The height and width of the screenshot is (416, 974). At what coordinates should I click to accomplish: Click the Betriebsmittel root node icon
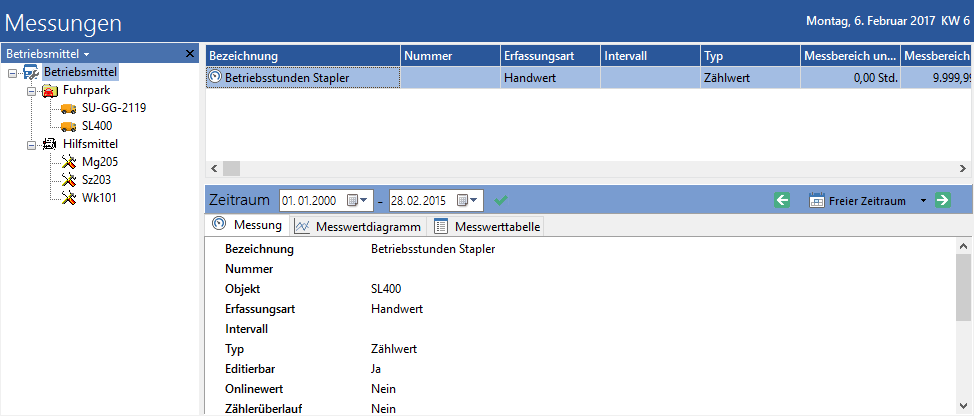coord(31,73)
